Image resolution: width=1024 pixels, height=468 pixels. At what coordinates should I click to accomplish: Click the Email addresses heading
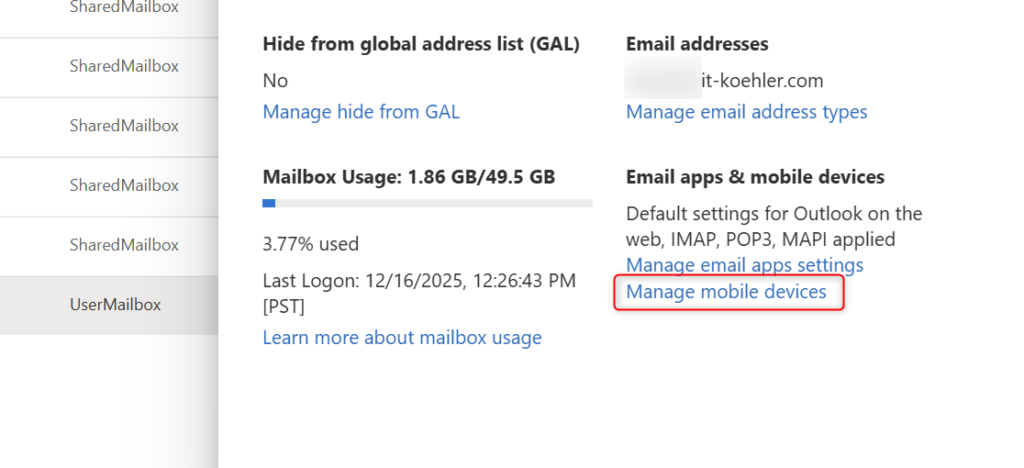[697, 44]
